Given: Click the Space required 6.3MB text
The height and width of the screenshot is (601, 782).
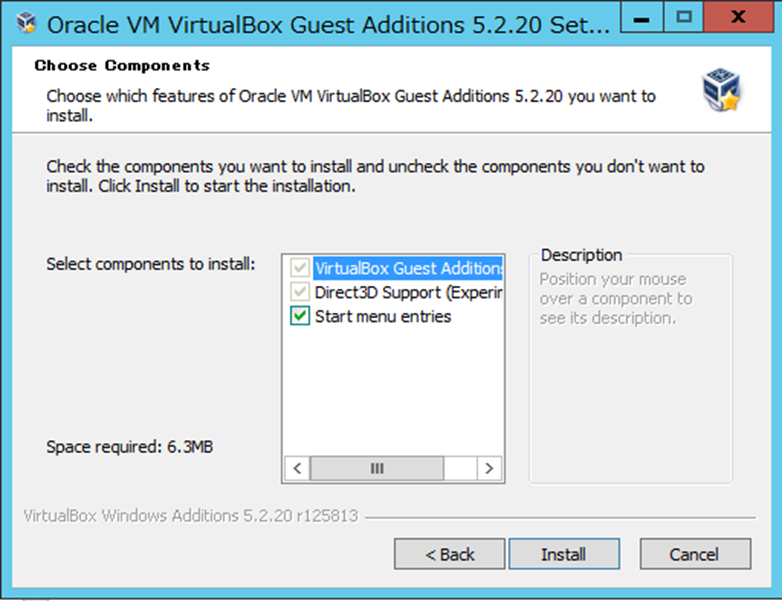Looking at the screenshot, I should click(x=129, y=446).
